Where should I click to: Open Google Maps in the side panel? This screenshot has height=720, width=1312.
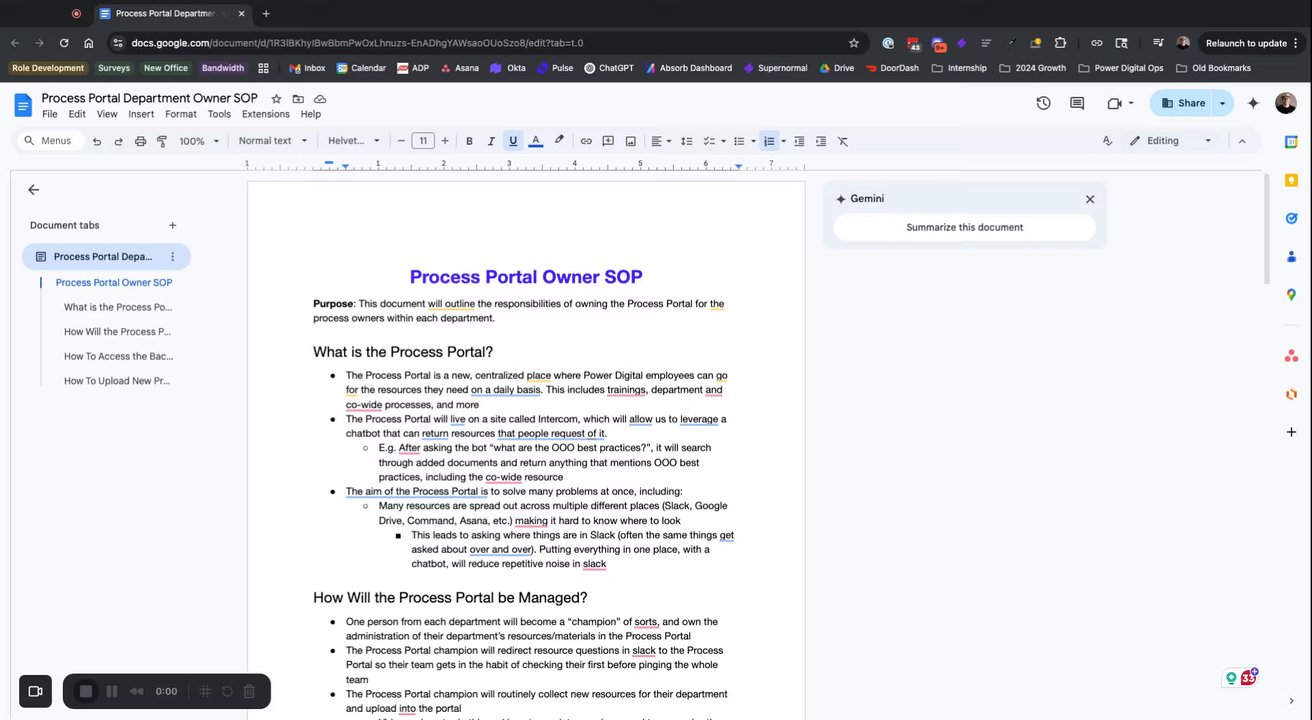[1291, 294]
